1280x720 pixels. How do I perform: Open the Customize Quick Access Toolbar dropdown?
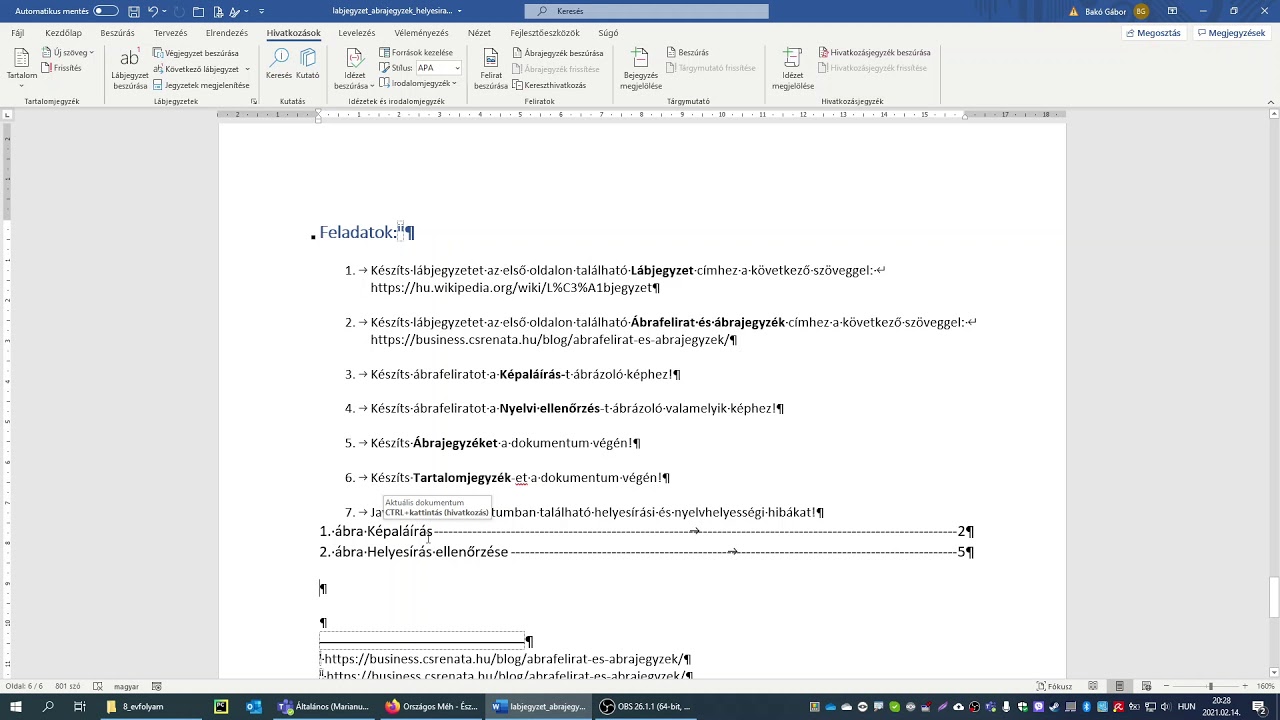coord(262,11)
